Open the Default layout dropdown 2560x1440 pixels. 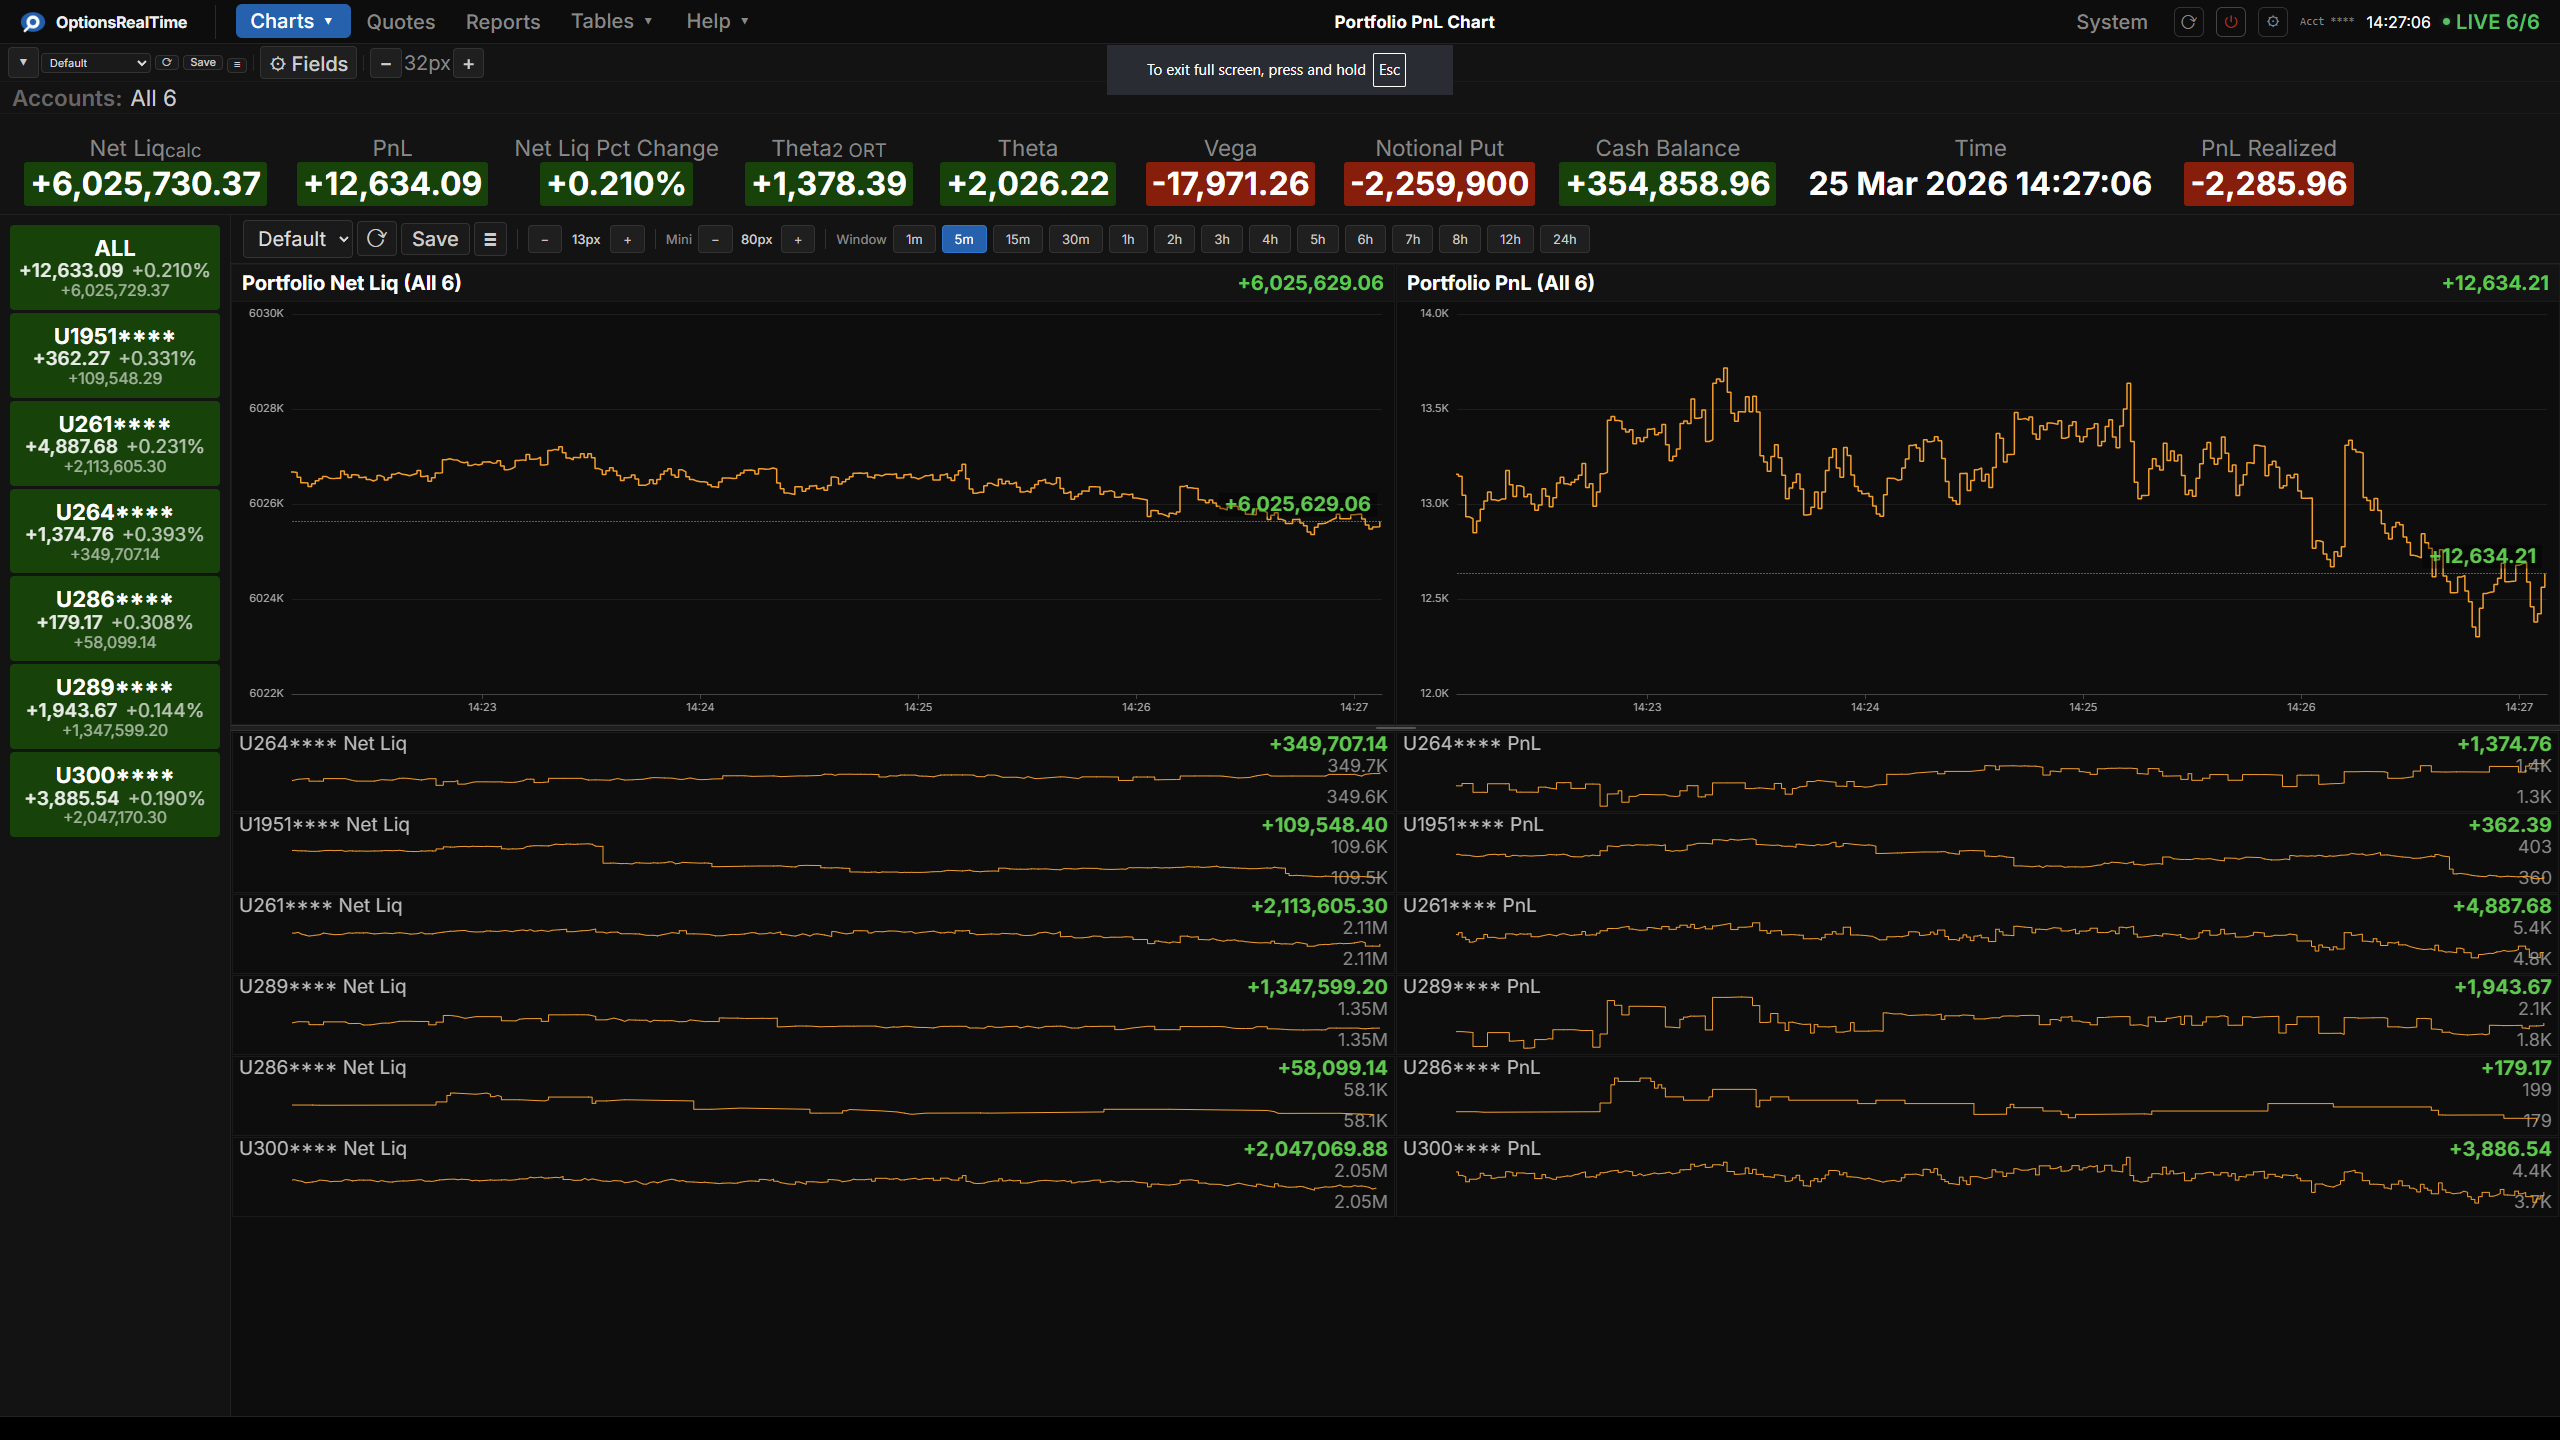click(95, 62)
